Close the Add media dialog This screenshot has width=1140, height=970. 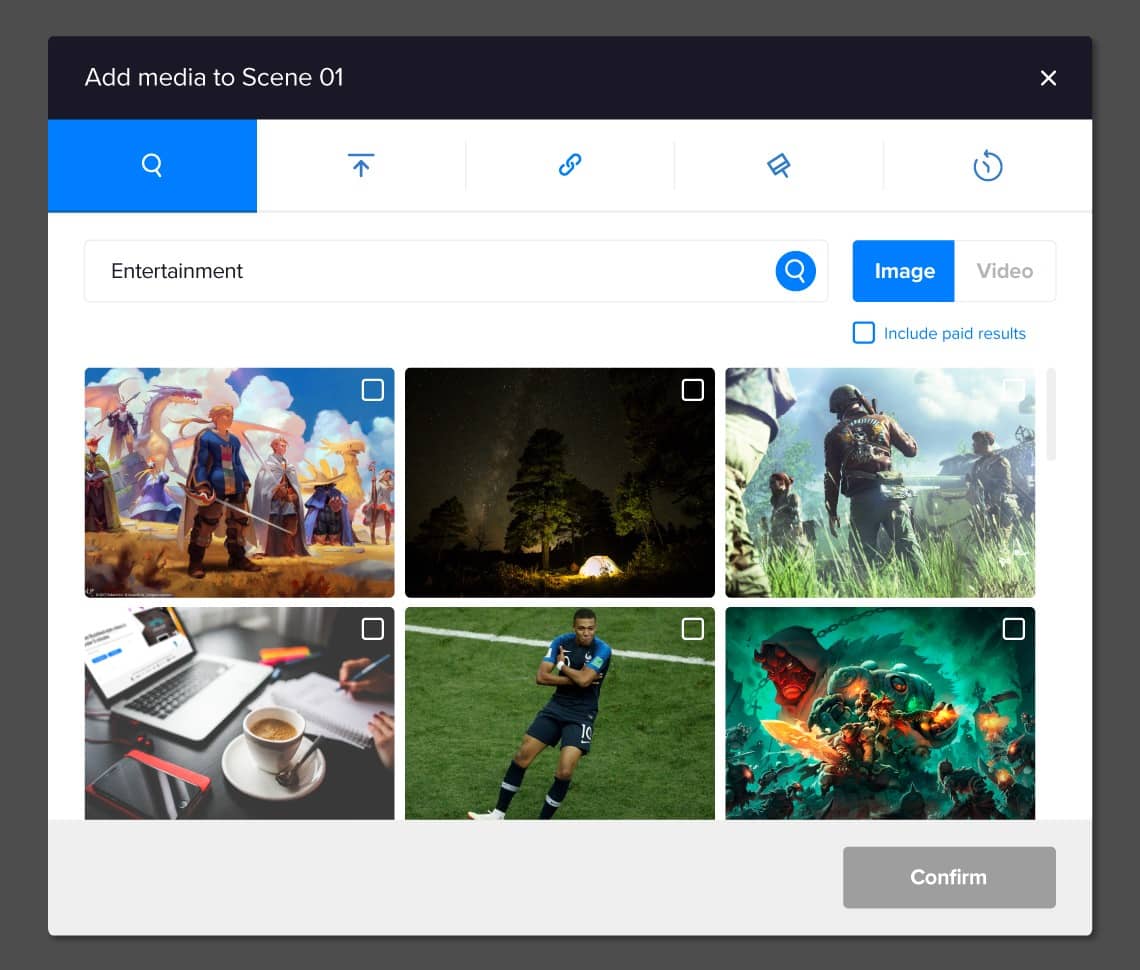click(x=1048, y=78)
